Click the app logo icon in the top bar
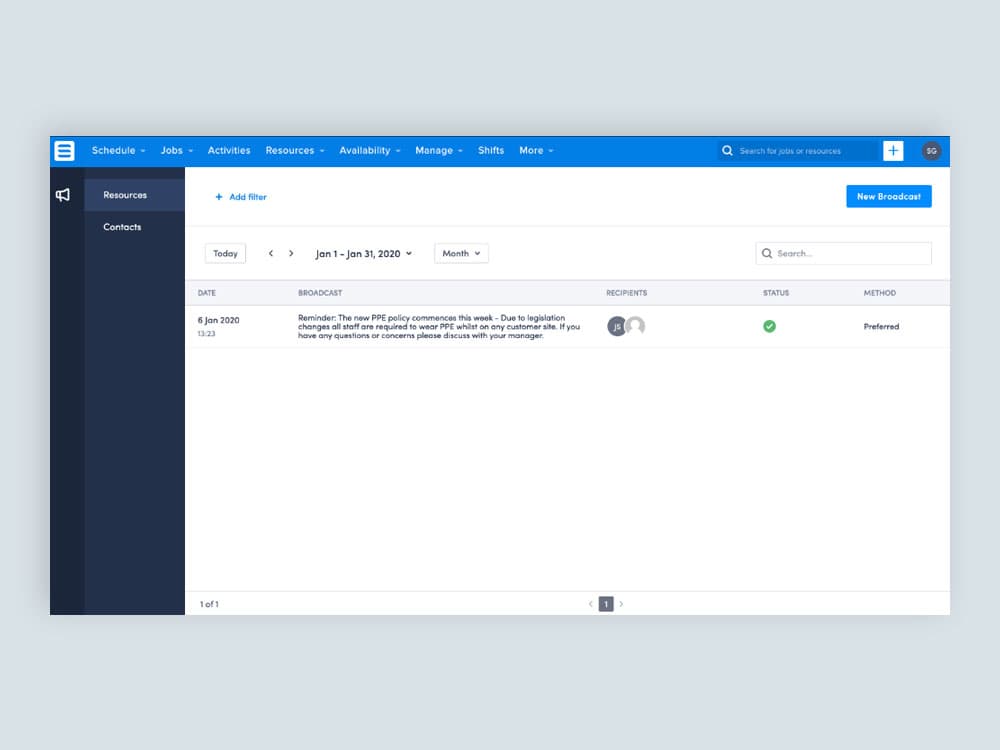Viewport: 1000px width, 750px height. coord(64,151)
